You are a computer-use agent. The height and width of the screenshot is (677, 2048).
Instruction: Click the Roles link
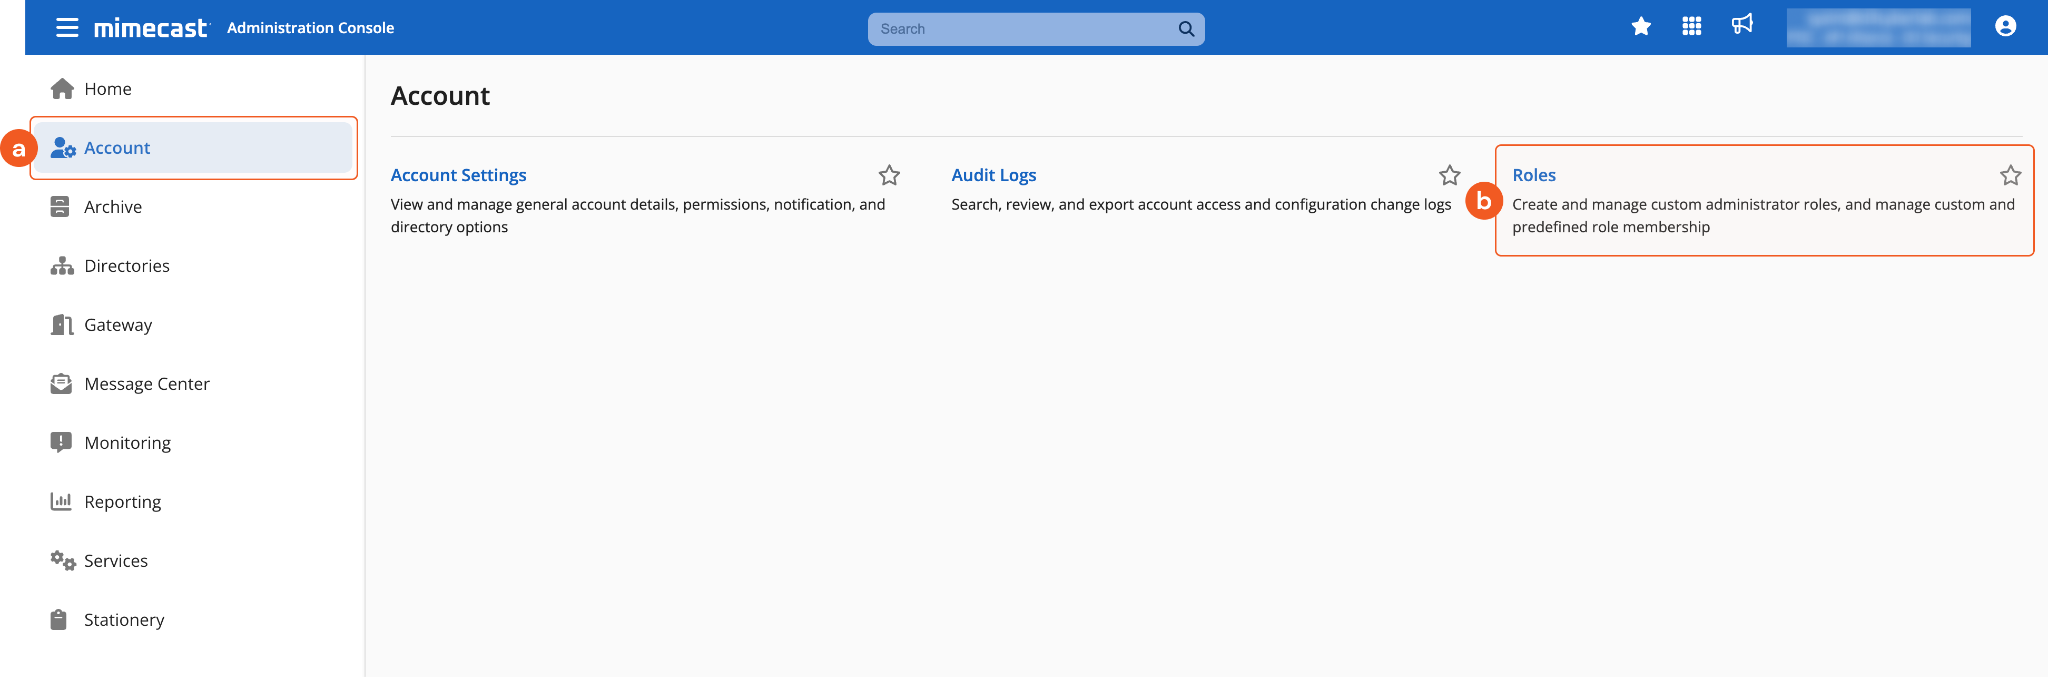1534,175
